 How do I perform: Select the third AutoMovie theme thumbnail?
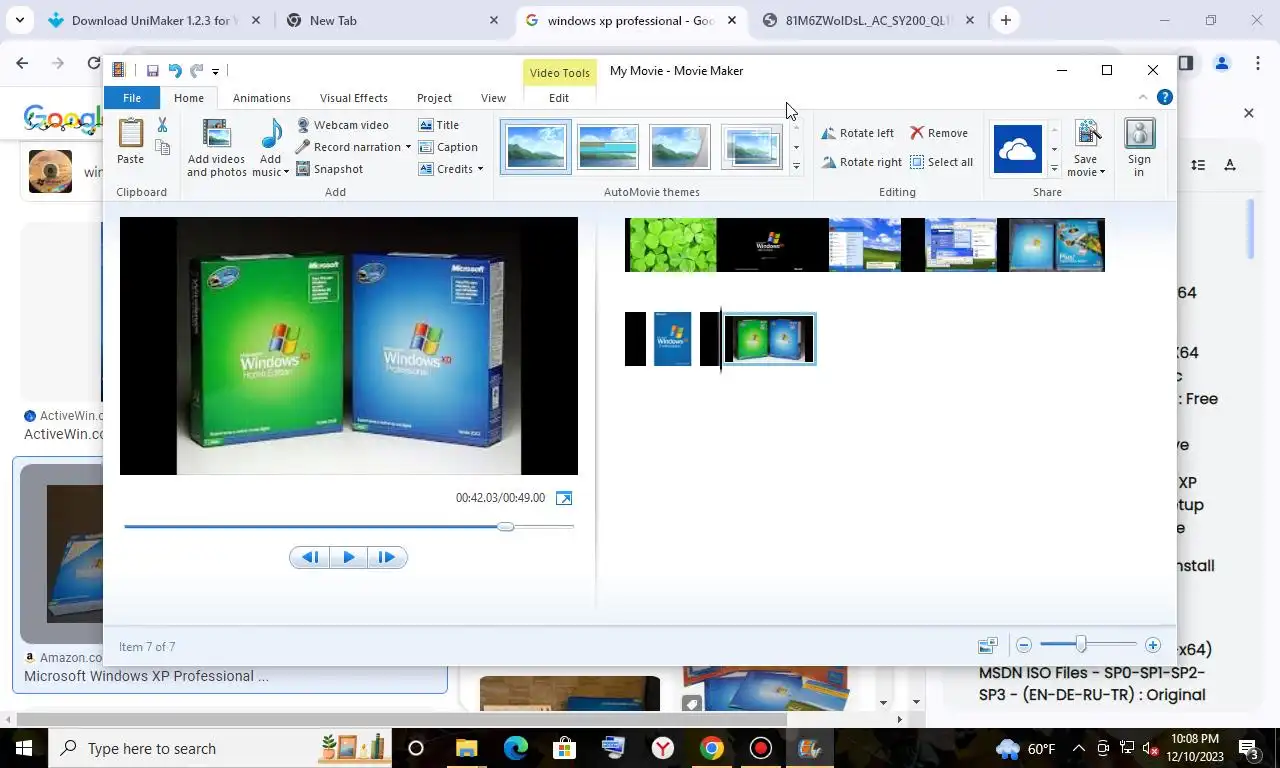pyautogui.click(x=680, y=147)
